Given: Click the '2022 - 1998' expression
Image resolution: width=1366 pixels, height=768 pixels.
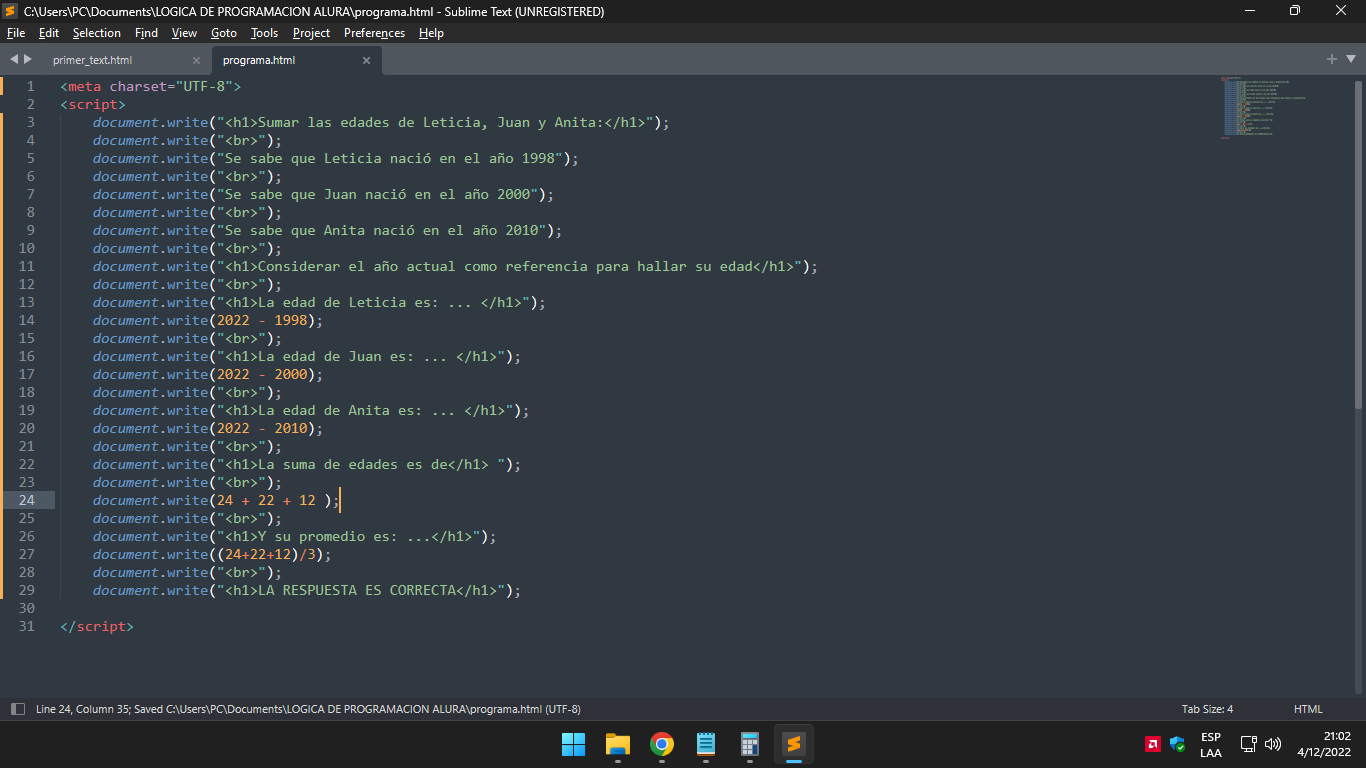Looking at the screenshot, I should pyautogui.click(x=262, y=320).
